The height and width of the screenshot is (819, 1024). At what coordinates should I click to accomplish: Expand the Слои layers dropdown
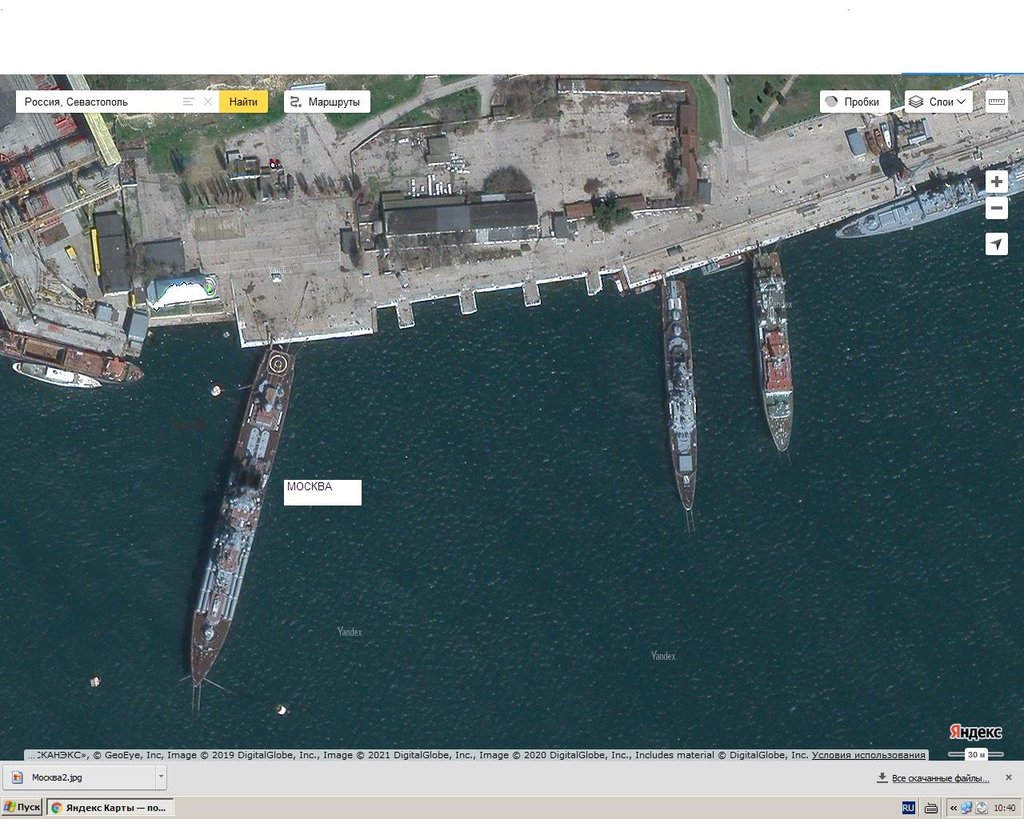[938, 102]
